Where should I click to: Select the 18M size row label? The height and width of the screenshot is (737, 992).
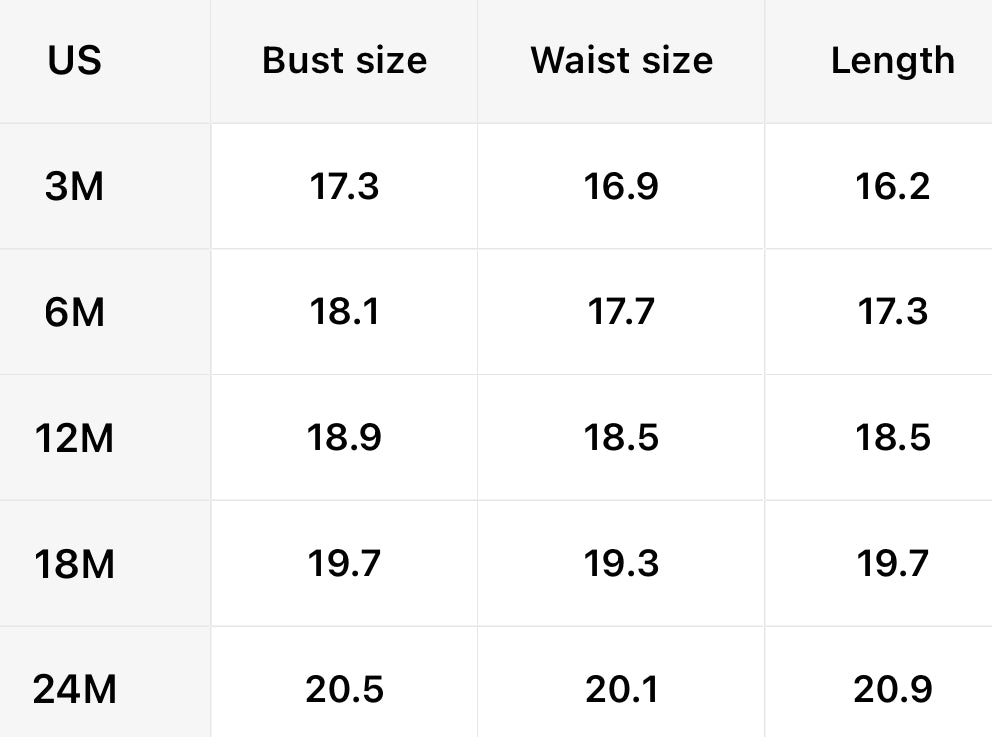click(75, 564)
